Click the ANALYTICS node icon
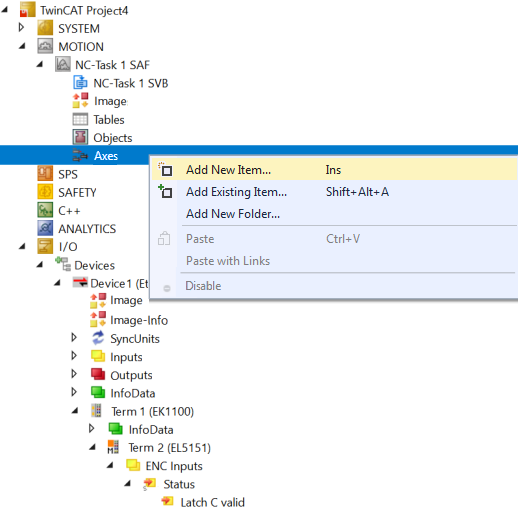518x519 pixels. pyautogui.click(x=45, y=228)
